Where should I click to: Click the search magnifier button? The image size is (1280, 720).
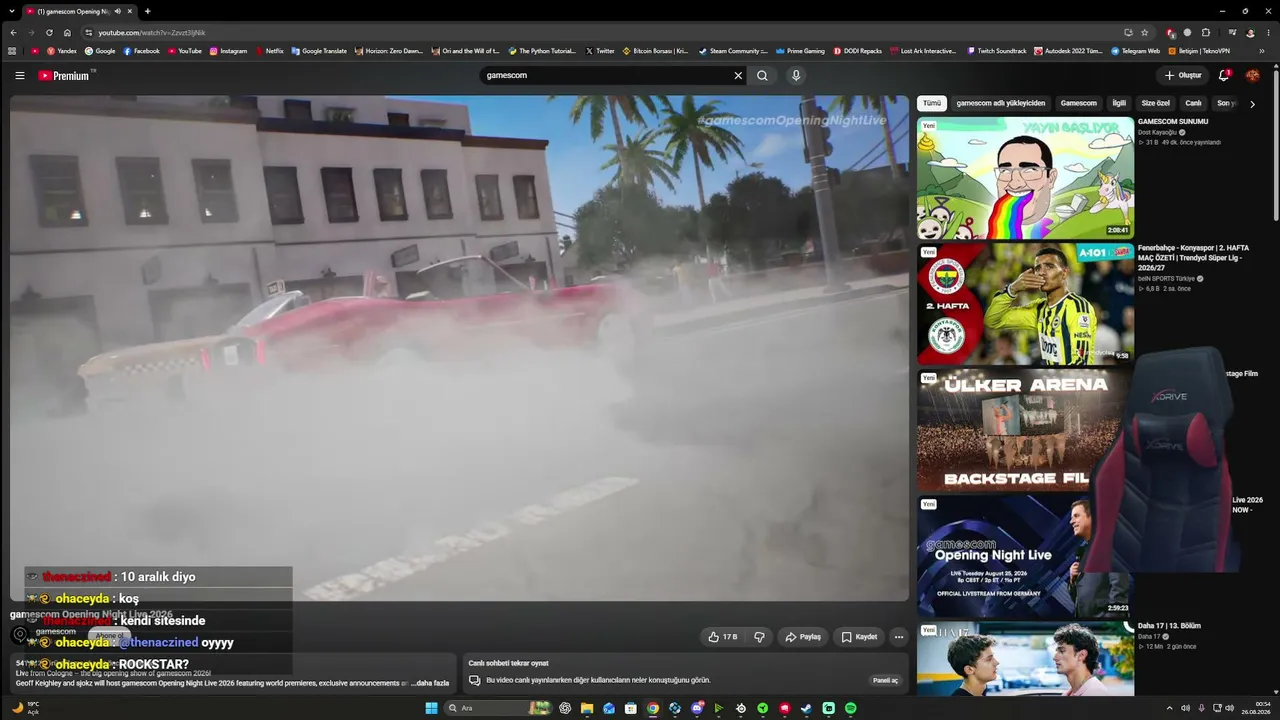pyautogui.click(x=762, y=75)
